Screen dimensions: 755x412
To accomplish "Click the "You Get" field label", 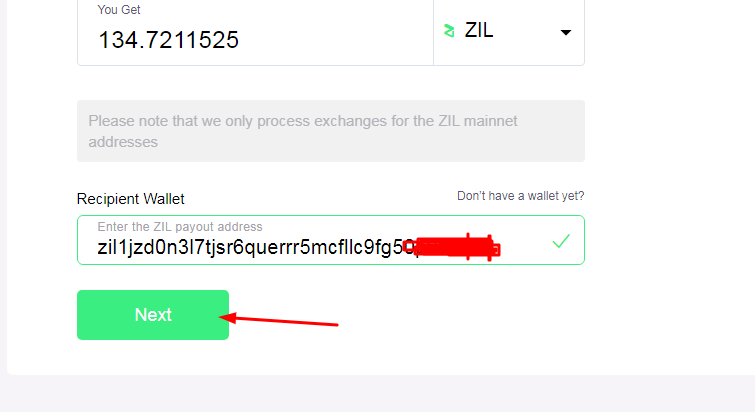I will coord(118,10).
